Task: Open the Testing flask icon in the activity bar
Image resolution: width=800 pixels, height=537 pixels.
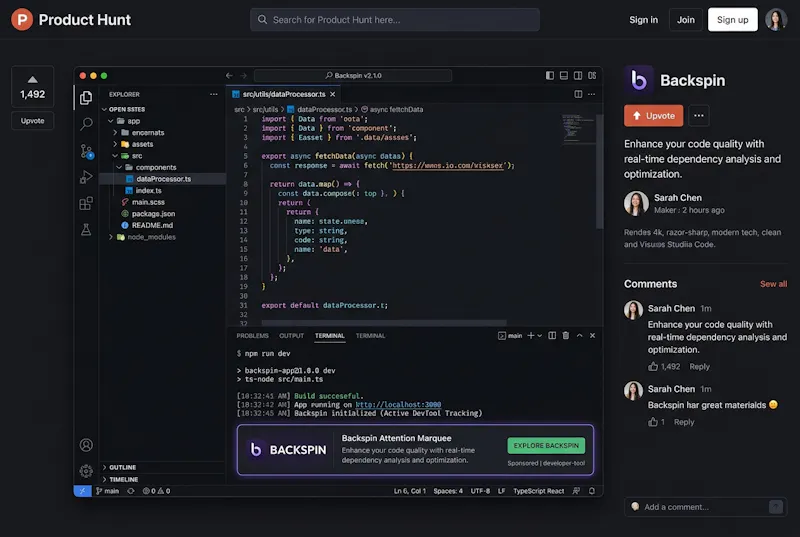Action: pyautogui.click(x=86, y=229)
